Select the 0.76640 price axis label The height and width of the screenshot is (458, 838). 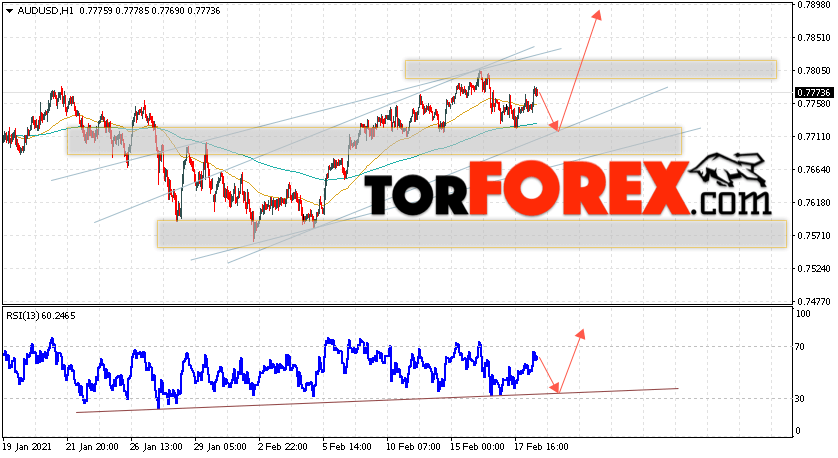814,170
